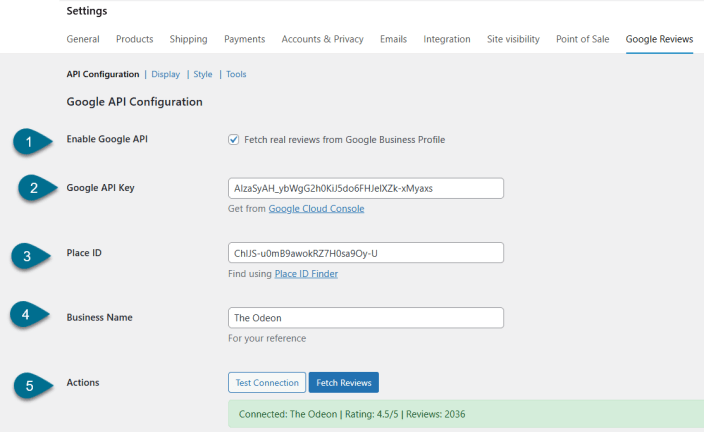This screenshot has width=704, height=432.
Task: Click the numbered callout marker 3
Action: coord(29,256)
